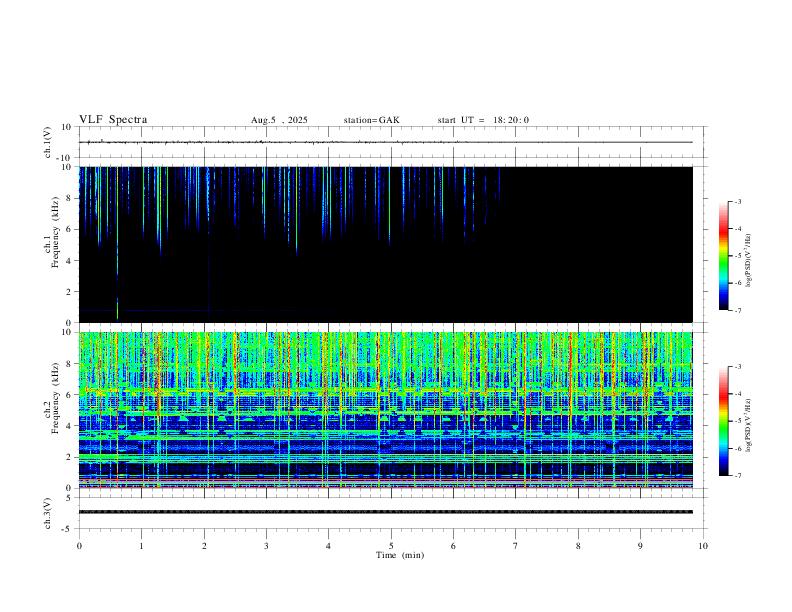Image resolution: width=792 pixels, height=612 pixels.
Task: Click the "Time (min)" axis title
Action: [x=400, y=555]
